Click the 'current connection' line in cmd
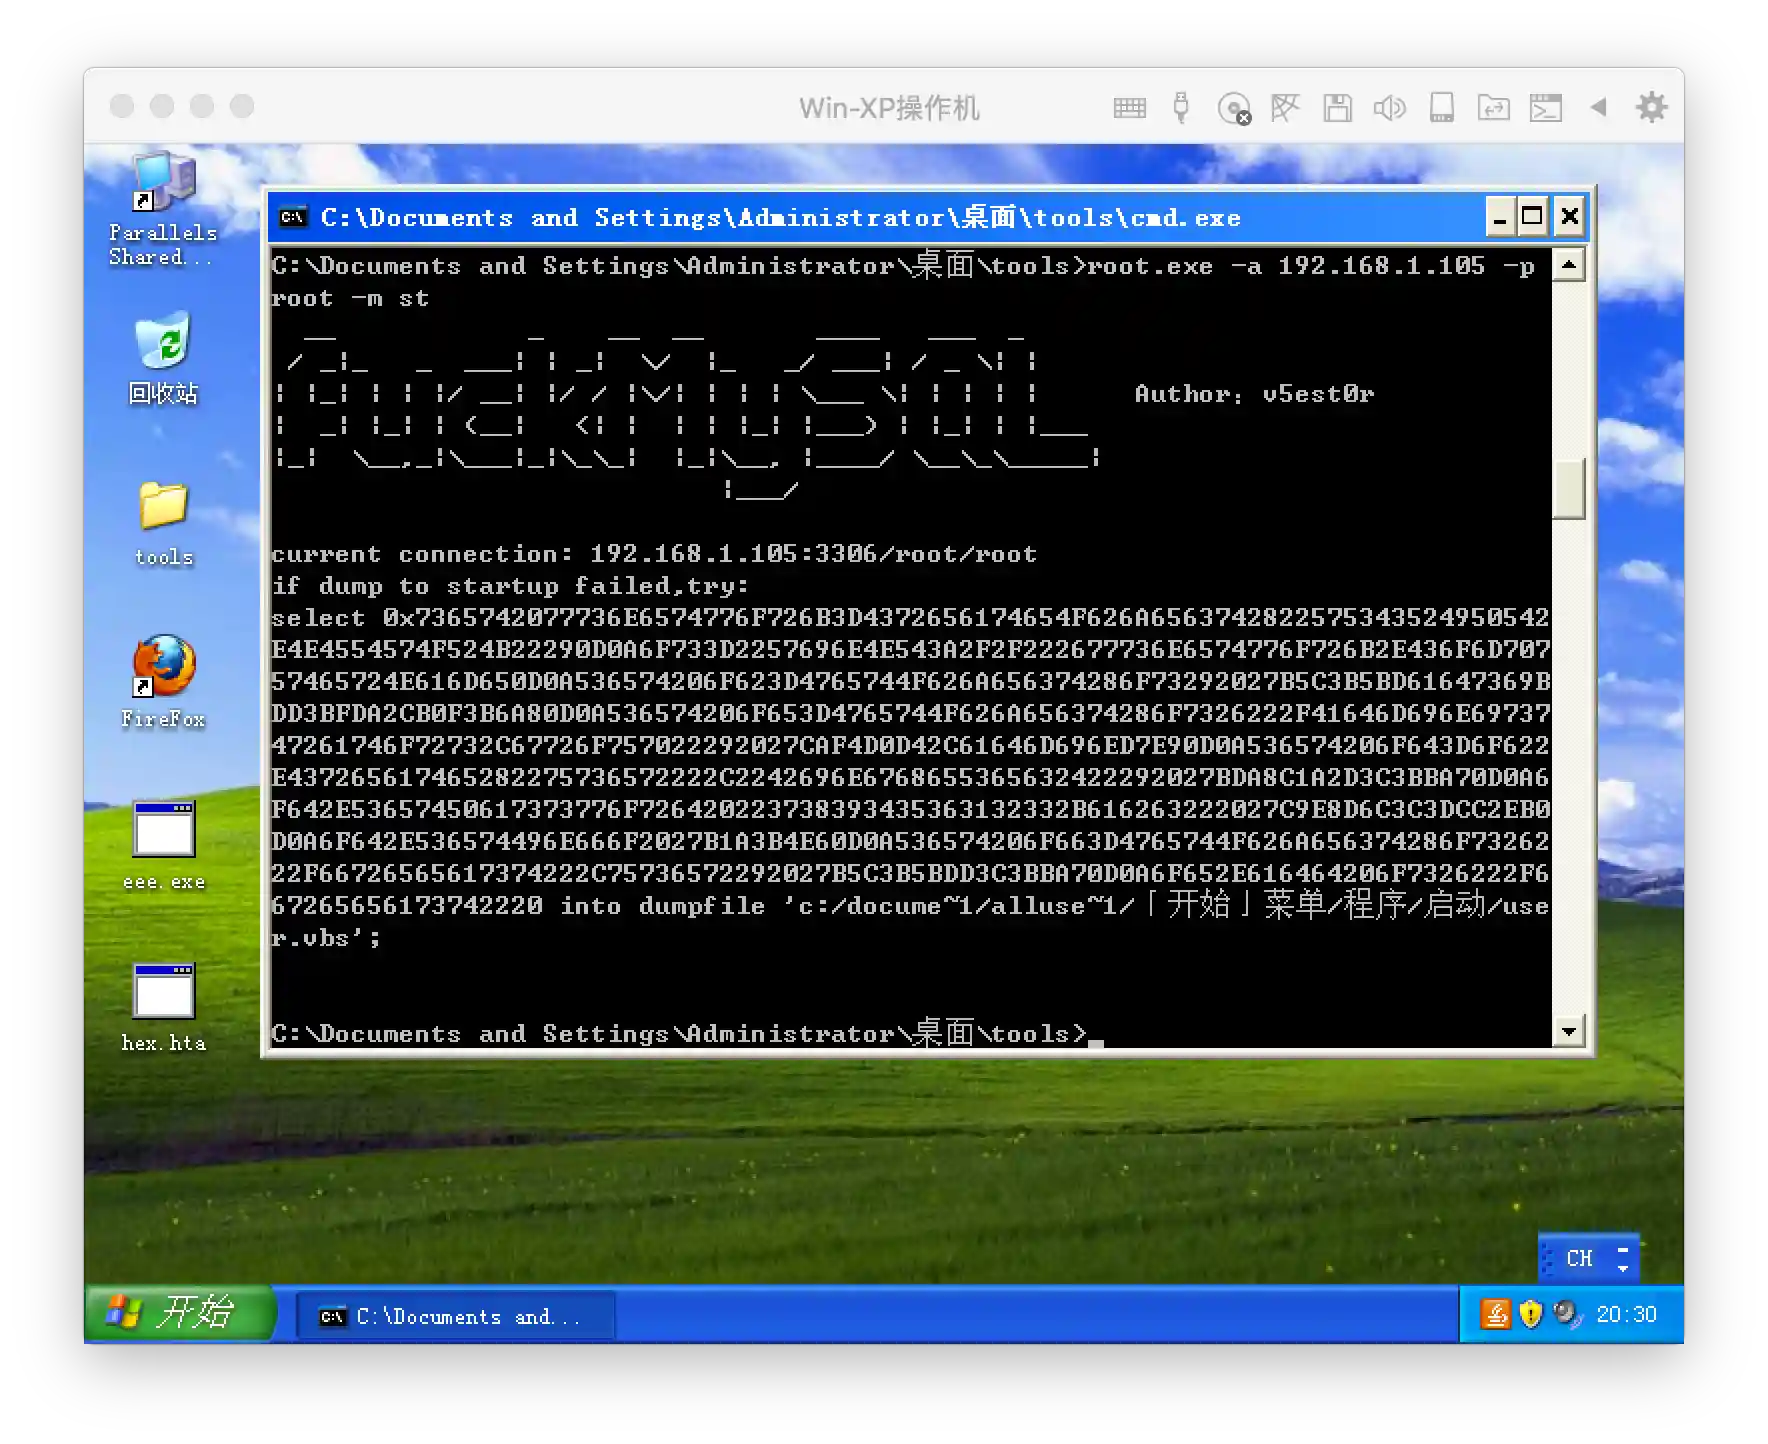 [x=654, y=554]
